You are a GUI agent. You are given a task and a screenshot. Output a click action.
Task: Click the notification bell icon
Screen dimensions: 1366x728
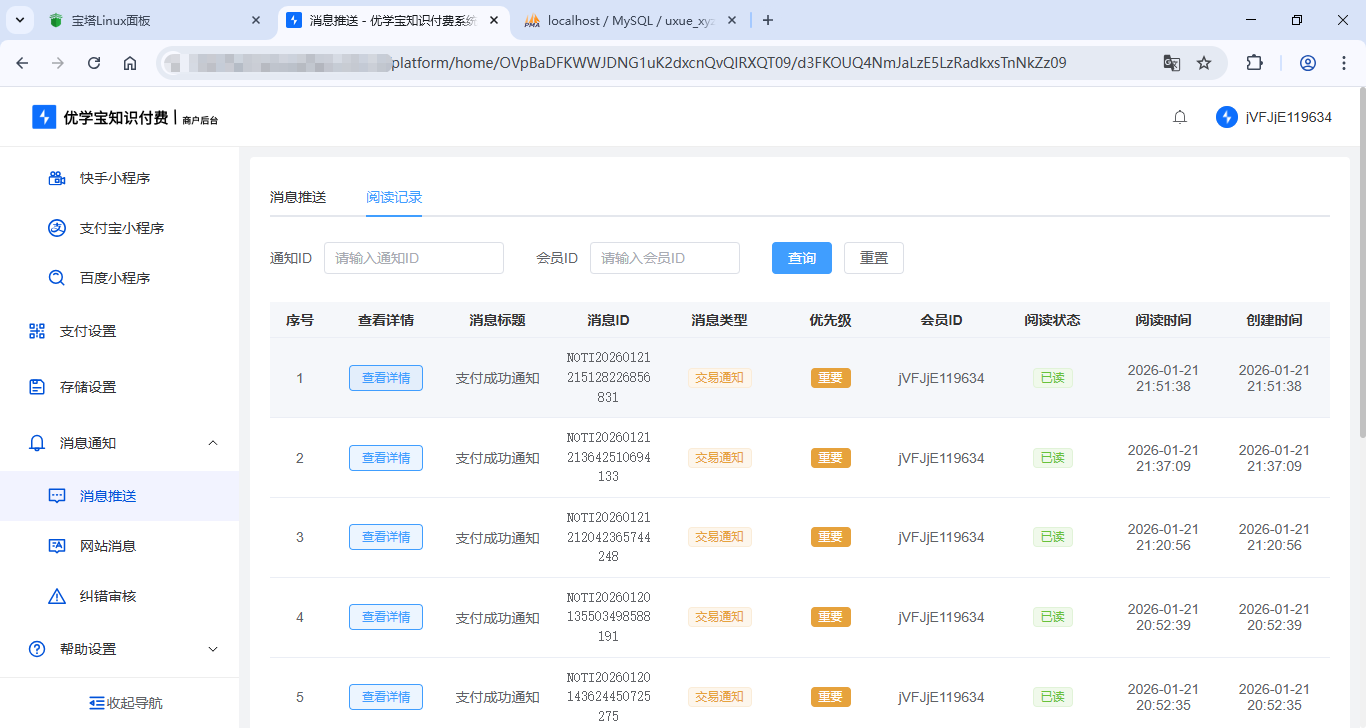tap(1180, 117)
